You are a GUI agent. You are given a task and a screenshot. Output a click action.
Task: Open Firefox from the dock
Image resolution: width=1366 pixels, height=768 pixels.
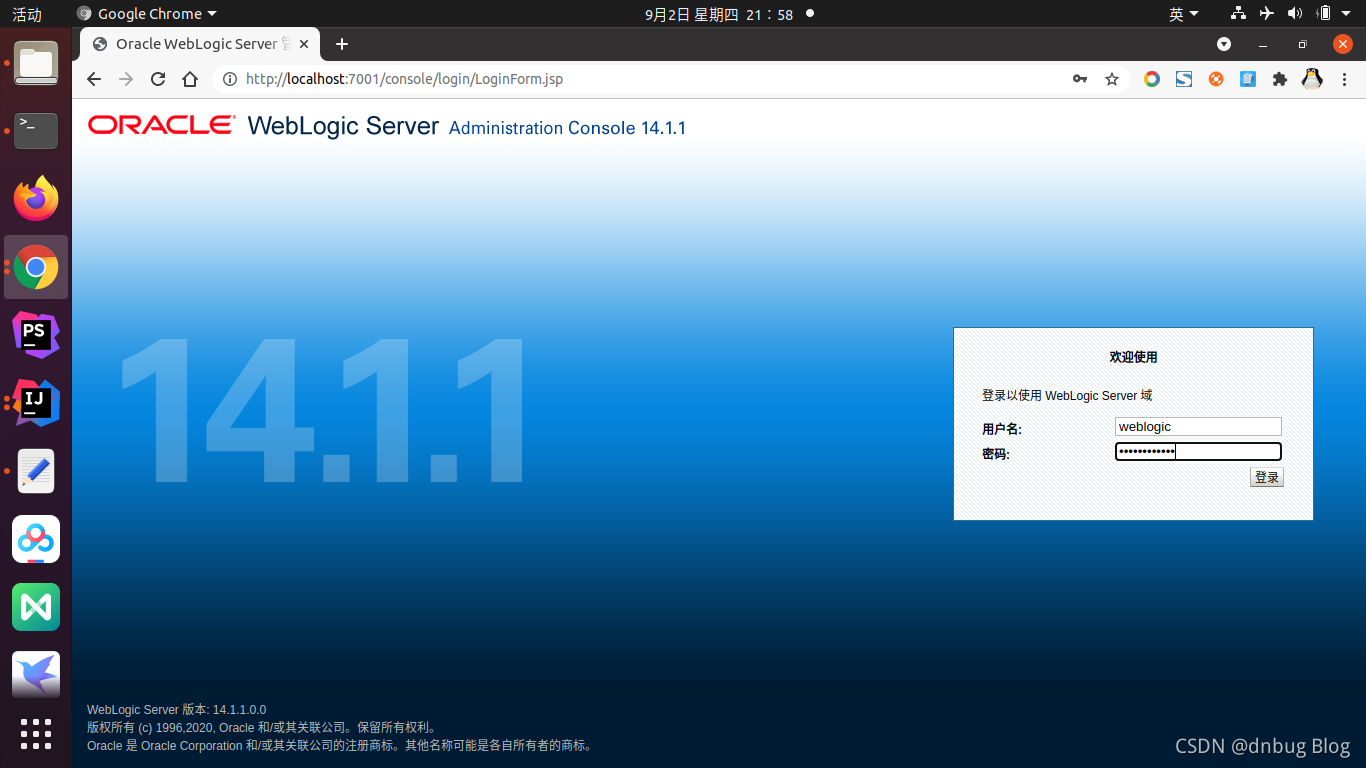point(36,199)
